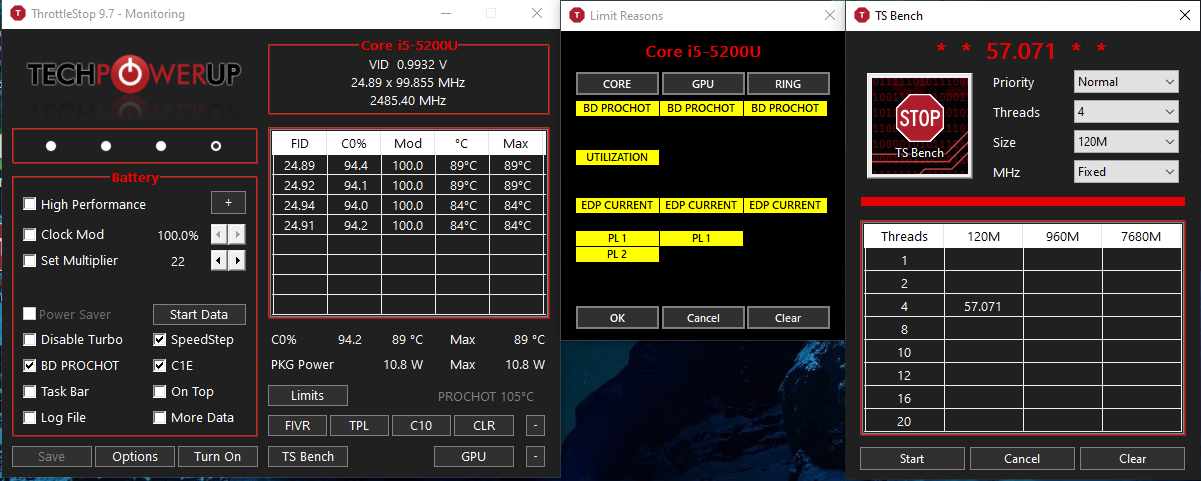The height and width of the screenshot is (481, 1201).
Task: Enable the Log File checkbox
Action: pos(30,418)
